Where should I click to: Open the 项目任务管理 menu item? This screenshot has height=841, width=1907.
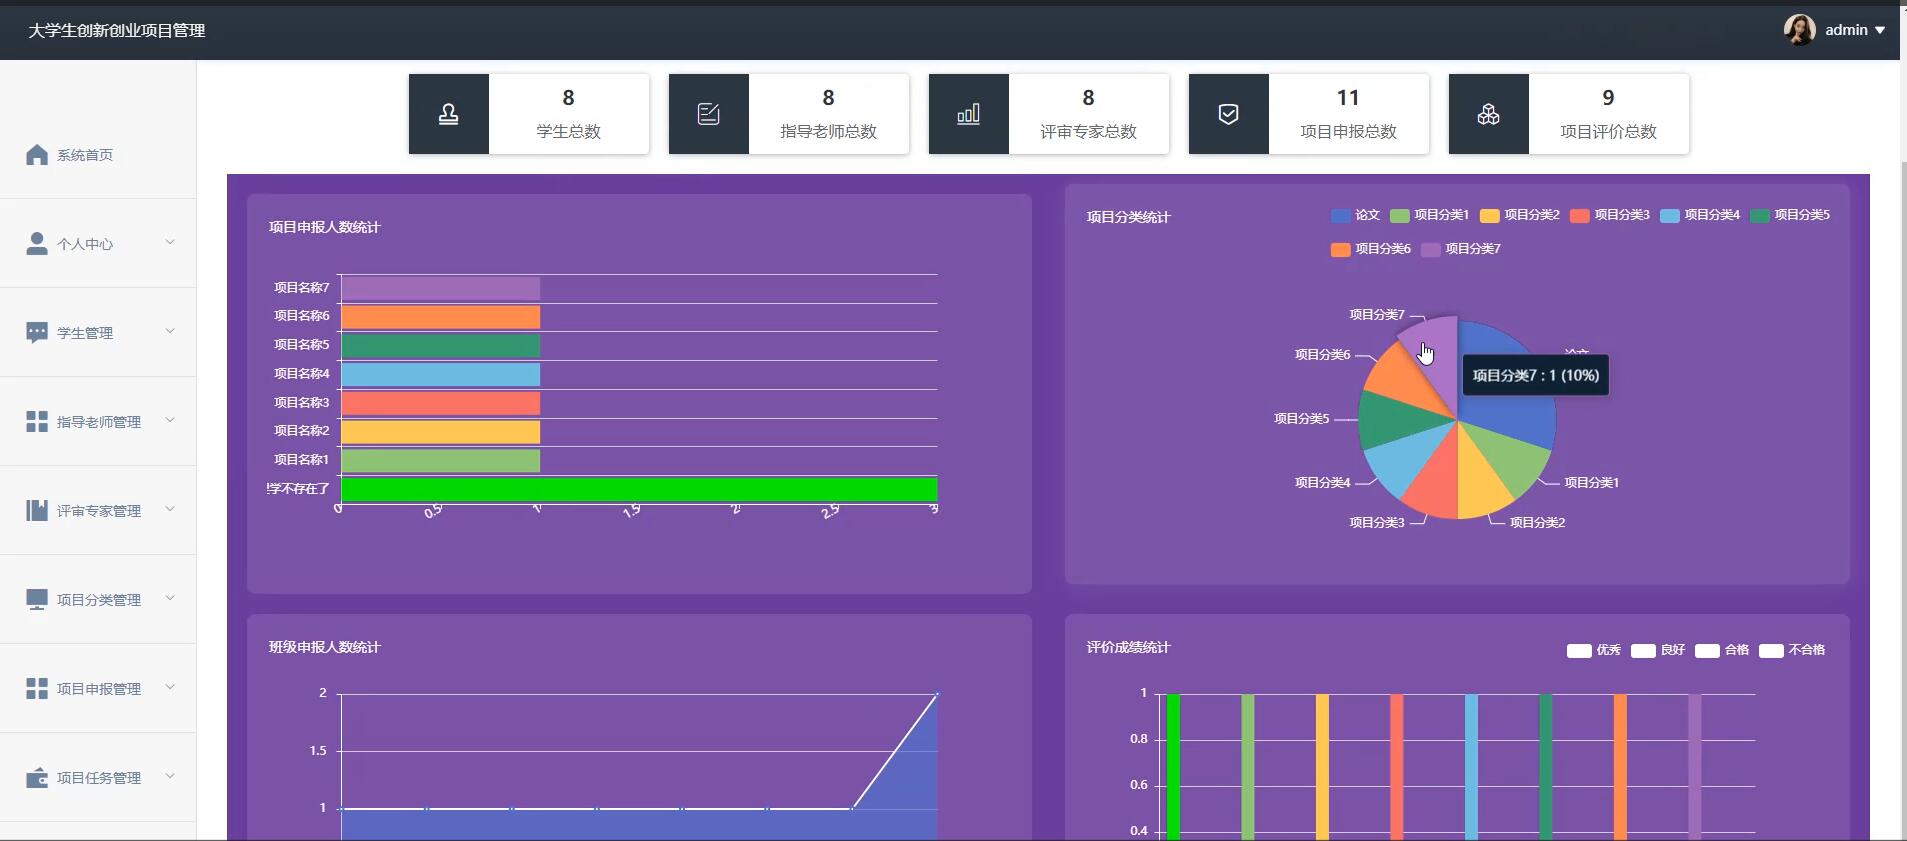[x=98, y=778]
